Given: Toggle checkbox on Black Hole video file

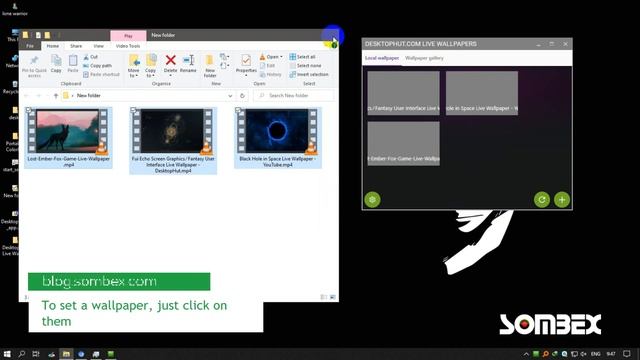Looking at the screenshot, I should coord(238,110).
